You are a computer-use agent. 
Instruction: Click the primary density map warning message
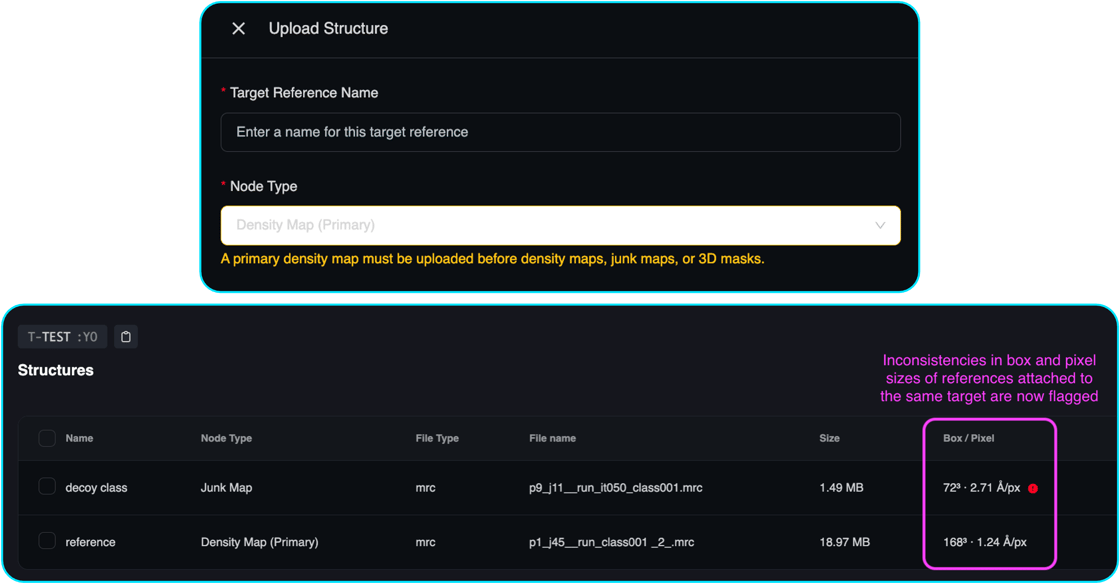tap(493, 259)
